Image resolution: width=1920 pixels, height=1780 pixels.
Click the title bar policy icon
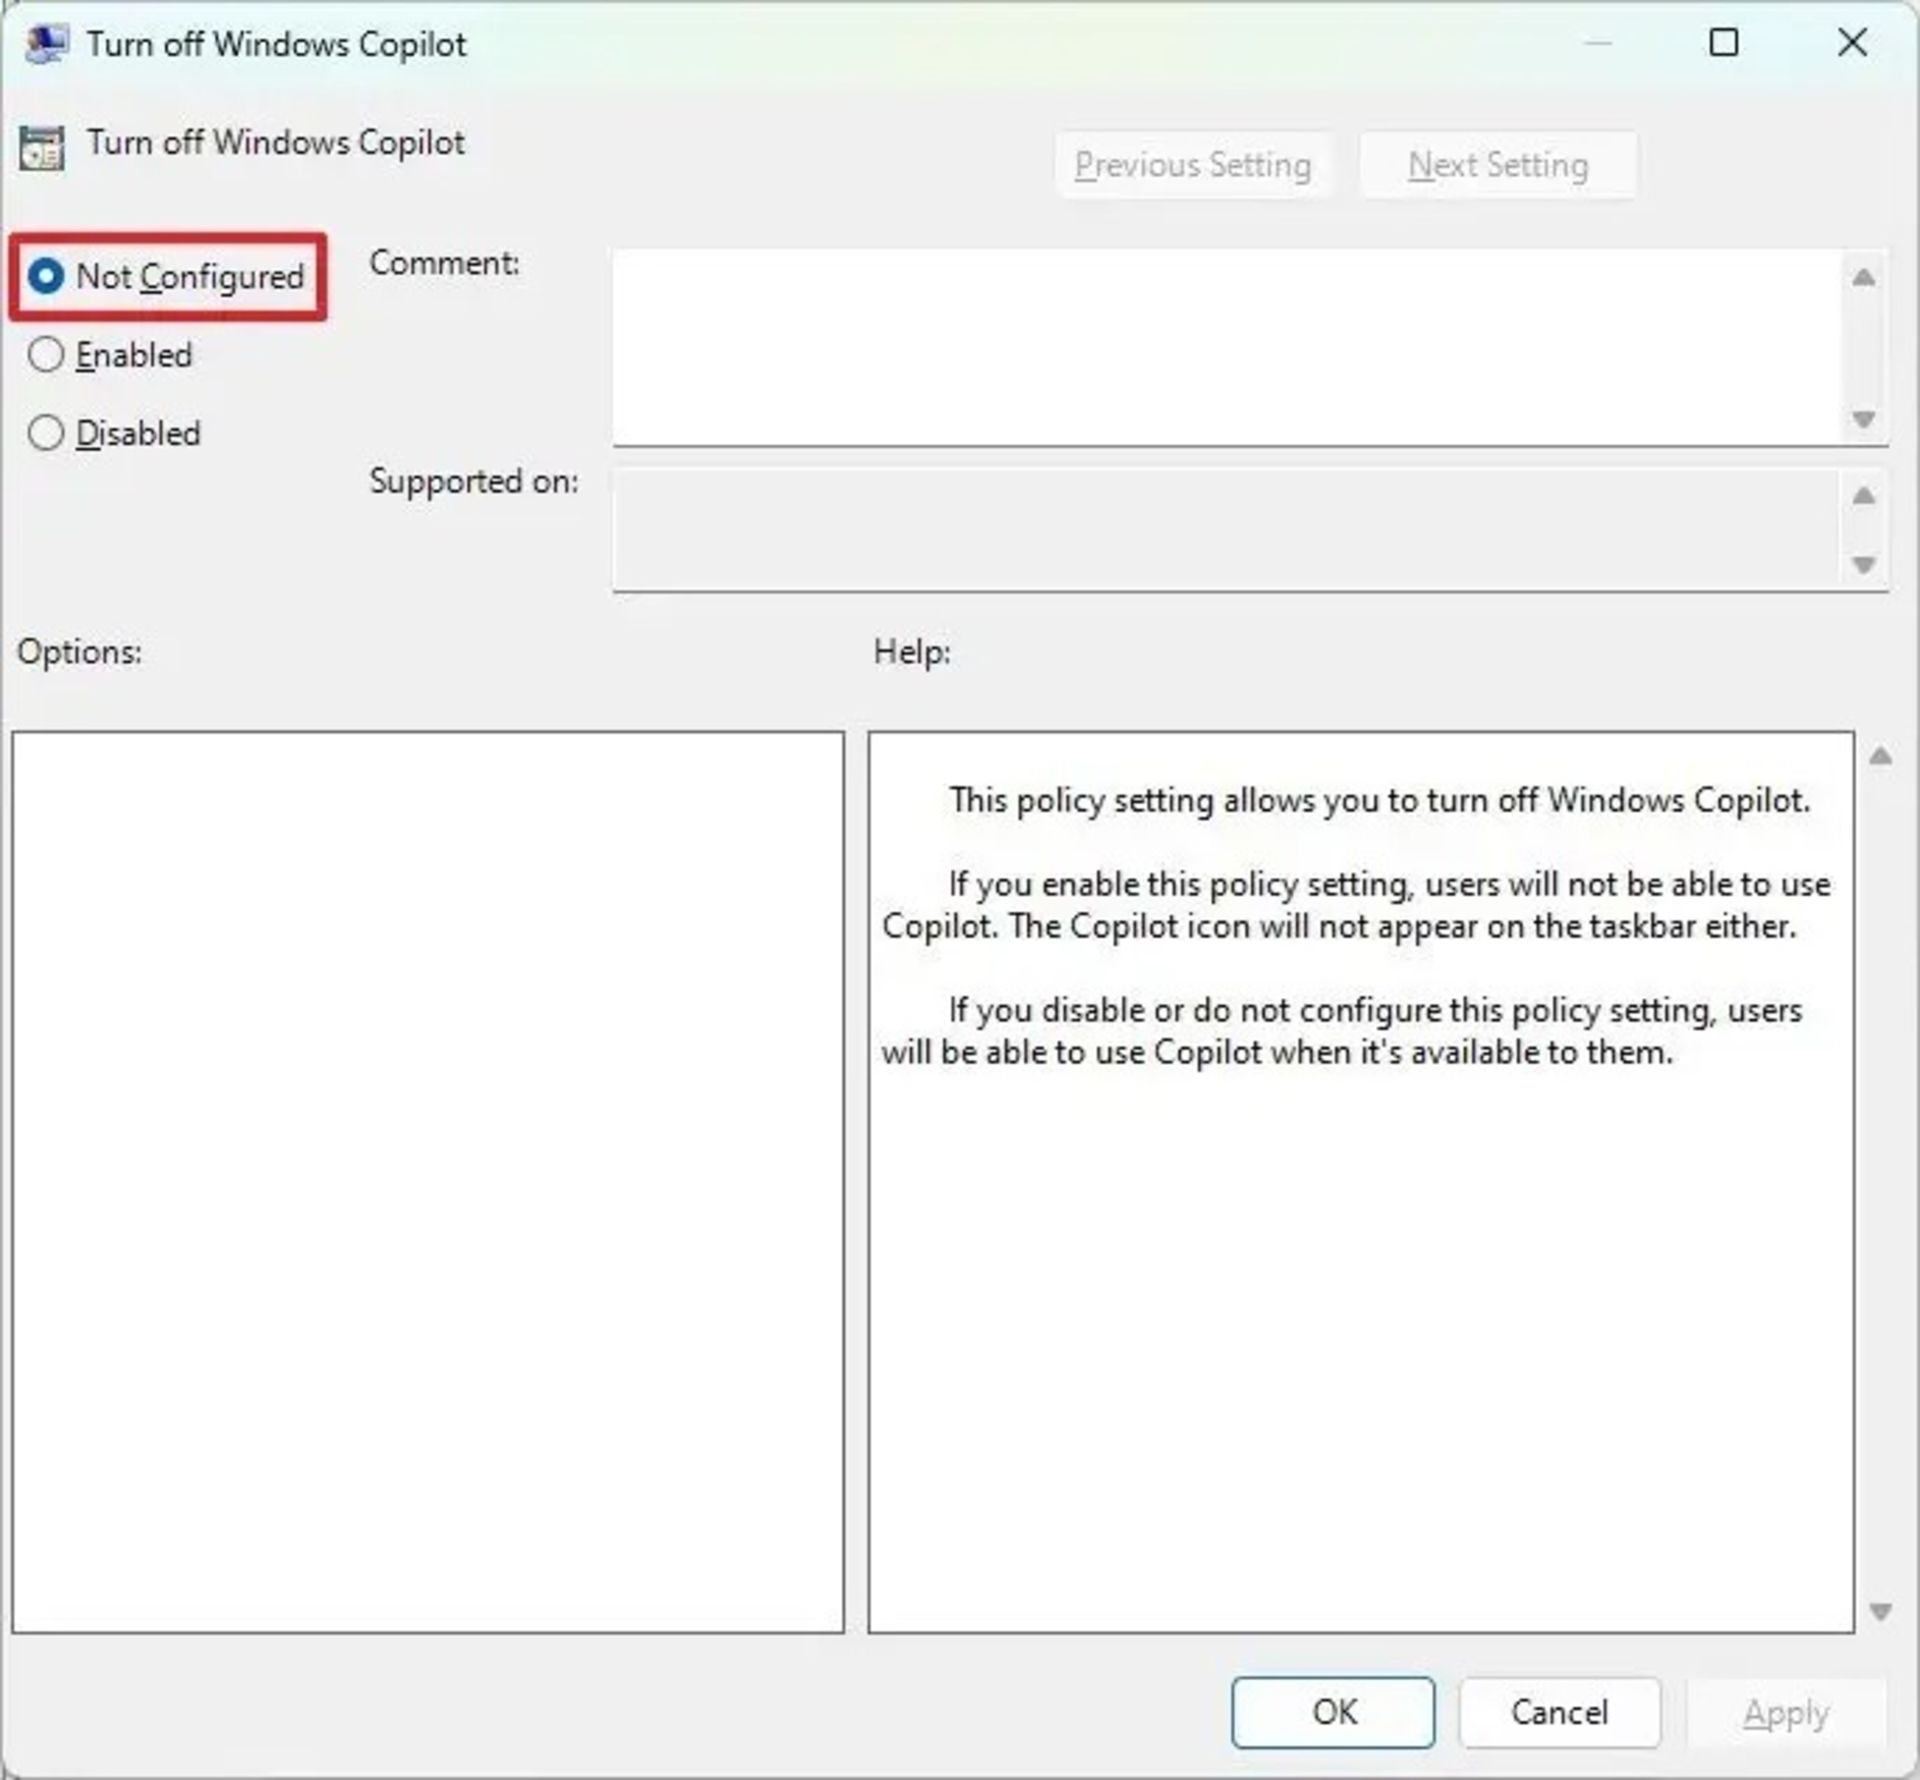pyautogui.click(x=46, y=44)
